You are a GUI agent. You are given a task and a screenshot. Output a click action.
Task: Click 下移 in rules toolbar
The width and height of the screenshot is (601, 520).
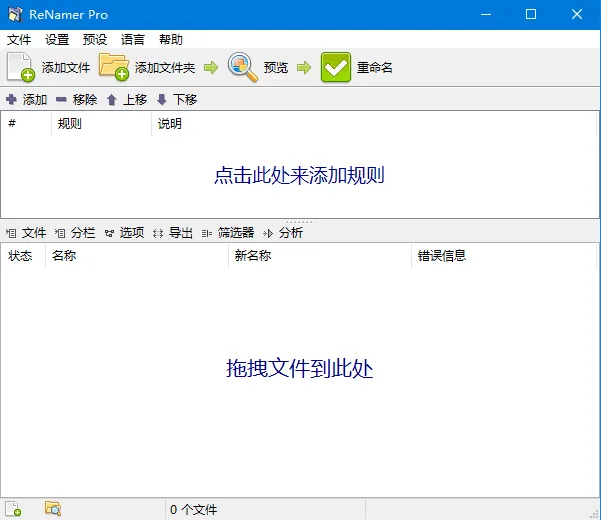185,100
